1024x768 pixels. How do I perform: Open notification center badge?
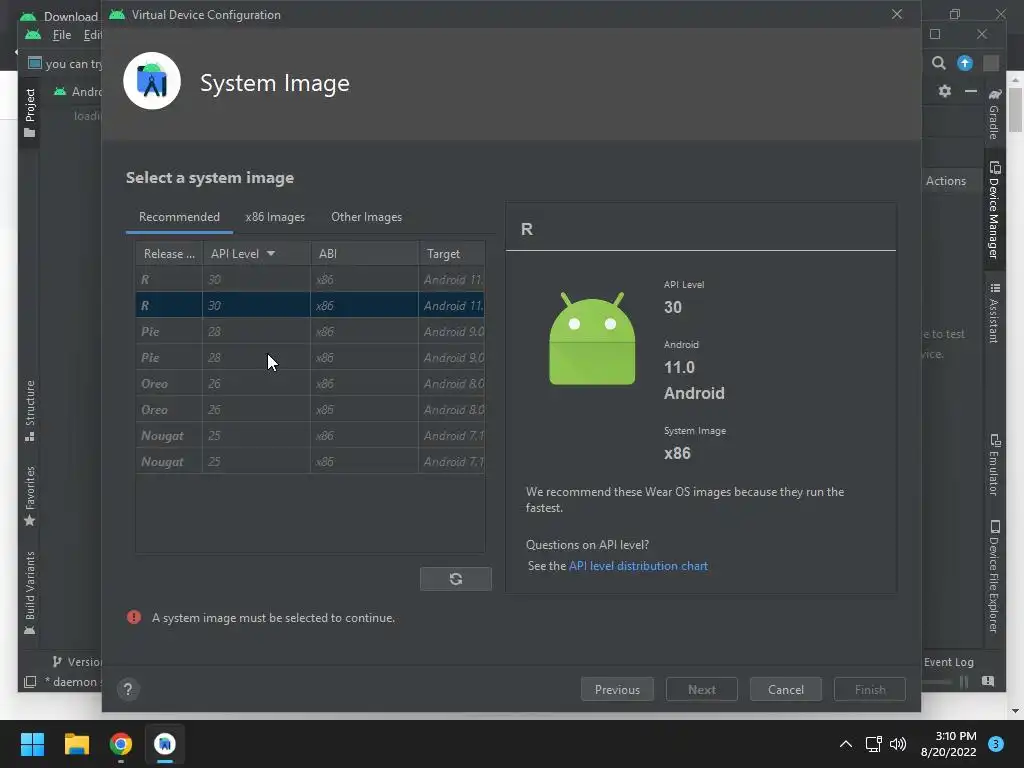996,744
